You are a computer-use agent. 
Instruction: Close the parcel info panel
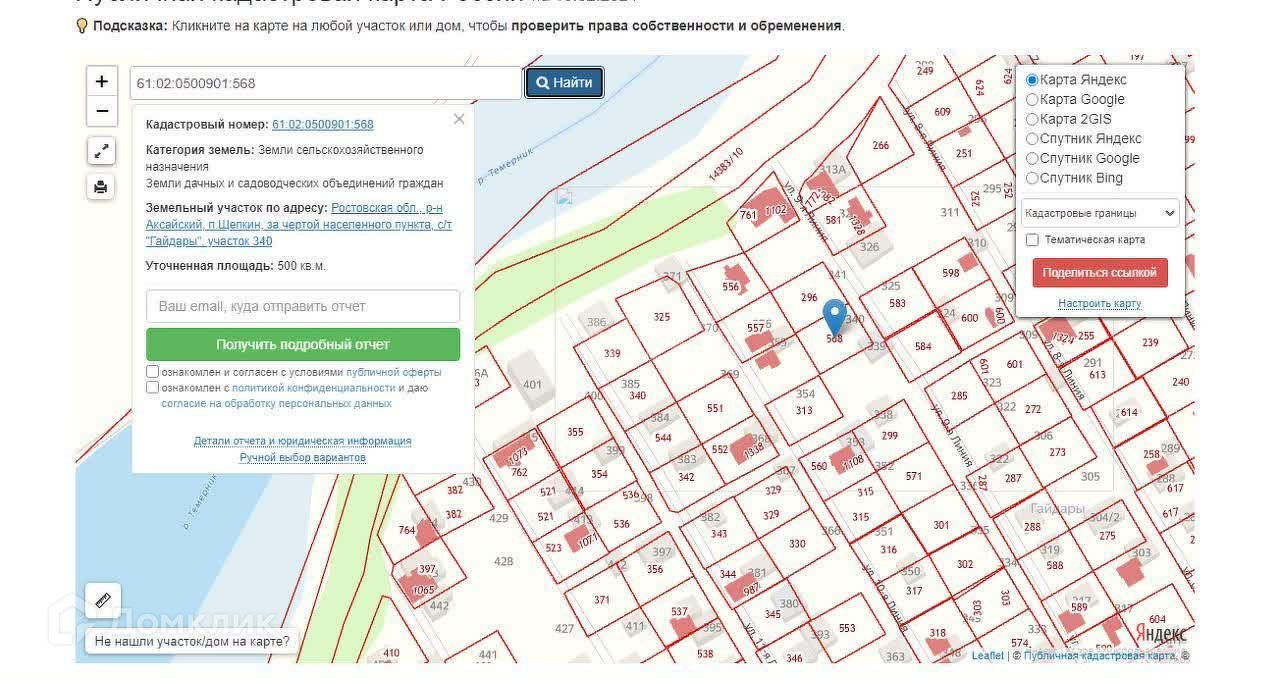point(458,119)
